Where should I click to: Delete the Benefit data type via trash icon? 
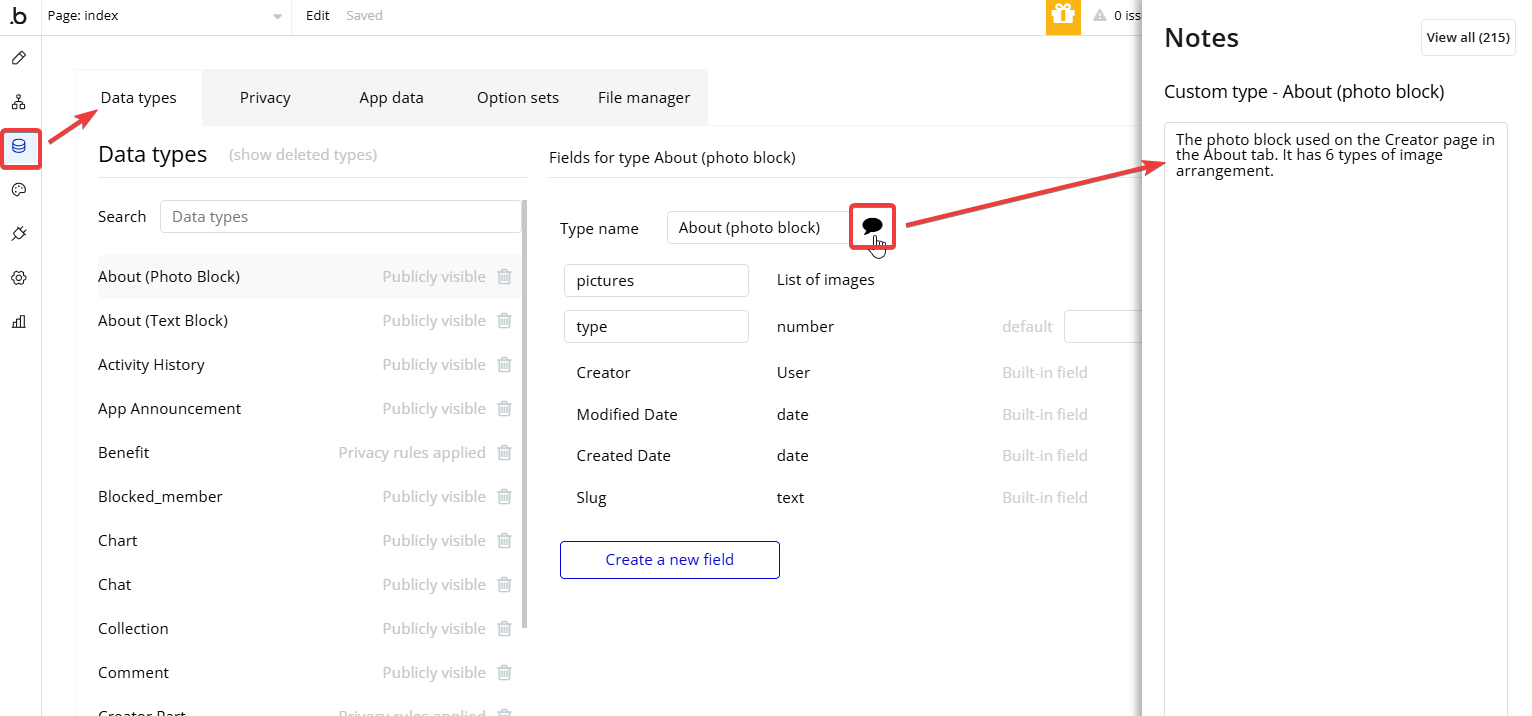click(505, 453)
